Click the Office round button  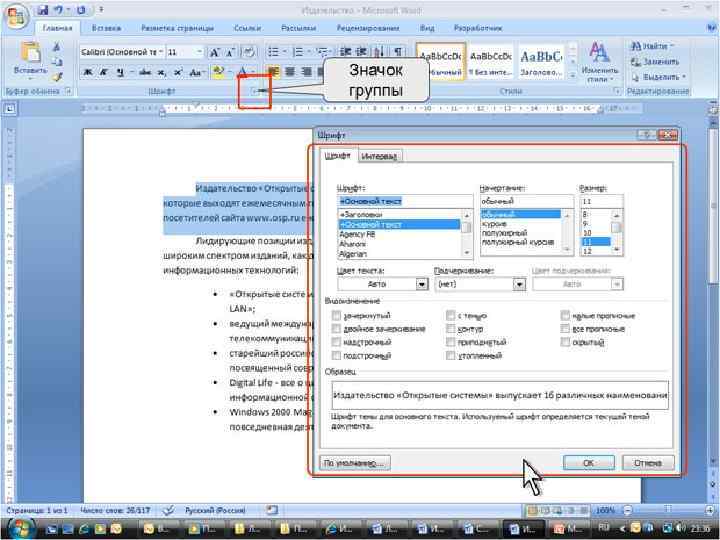pos(17,17)
